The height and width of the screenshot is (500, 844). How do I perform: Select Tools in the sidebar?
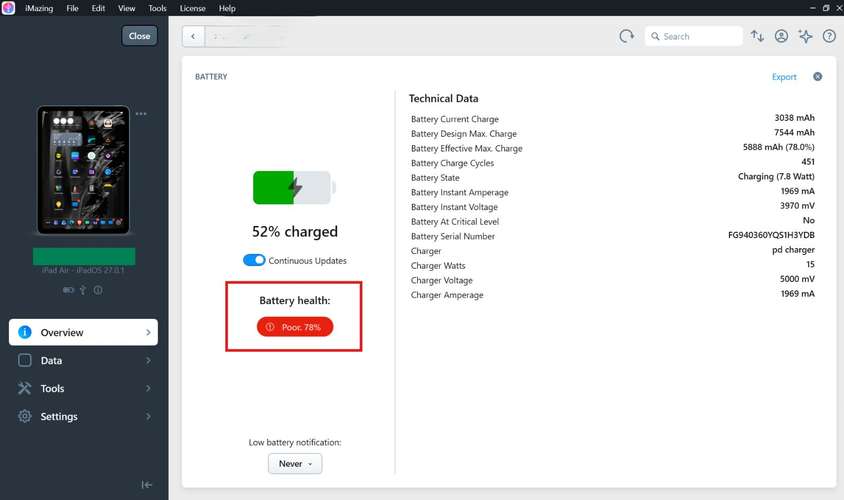pyautogui.click(x=83, y=389)
